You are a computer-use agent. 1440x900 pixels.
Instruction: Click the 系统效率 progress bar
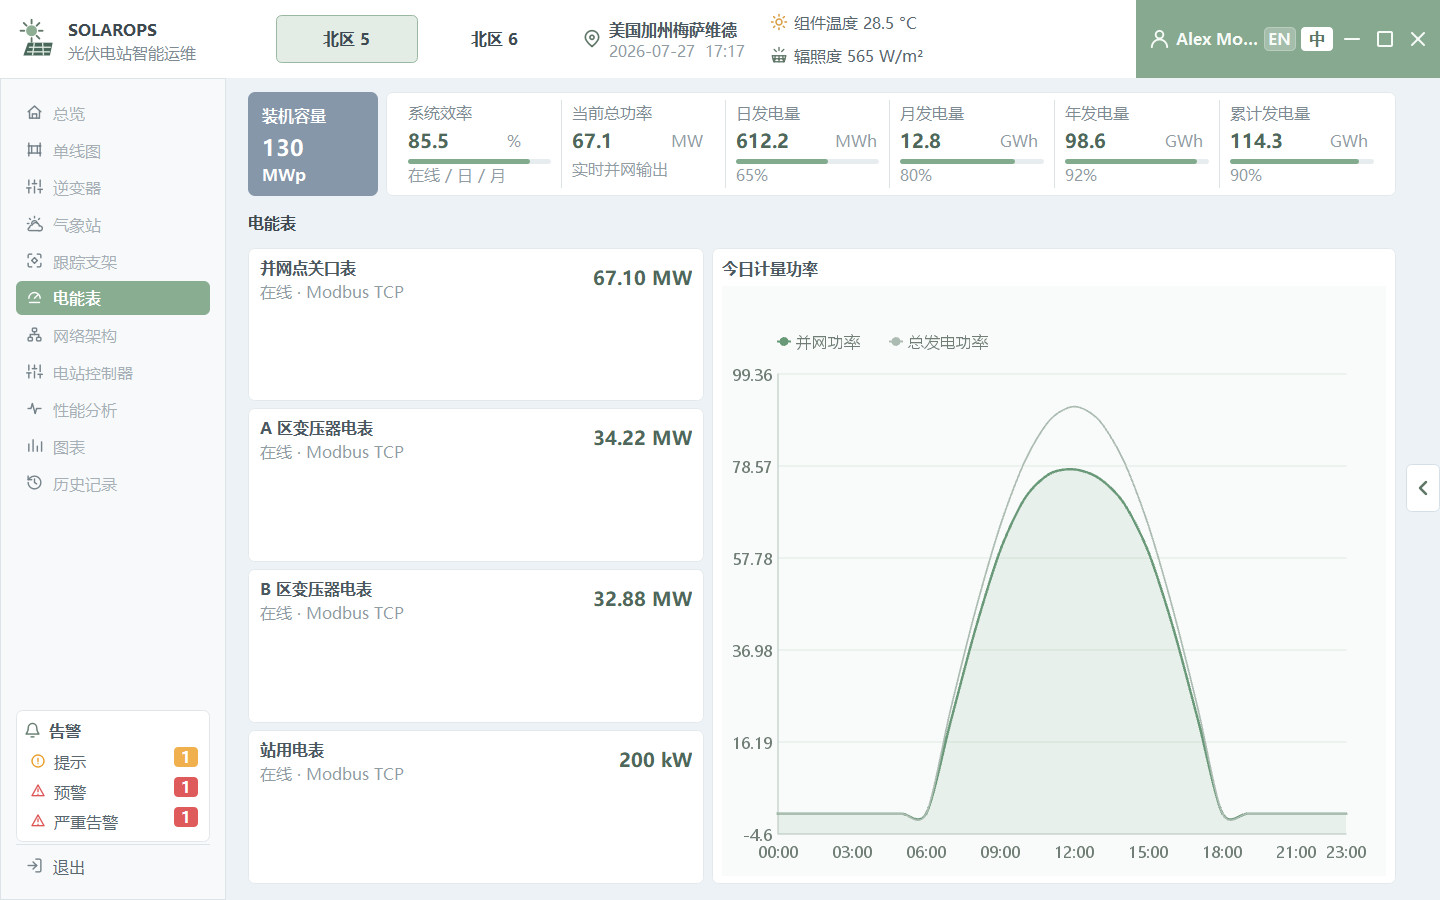tap(479, 161)
